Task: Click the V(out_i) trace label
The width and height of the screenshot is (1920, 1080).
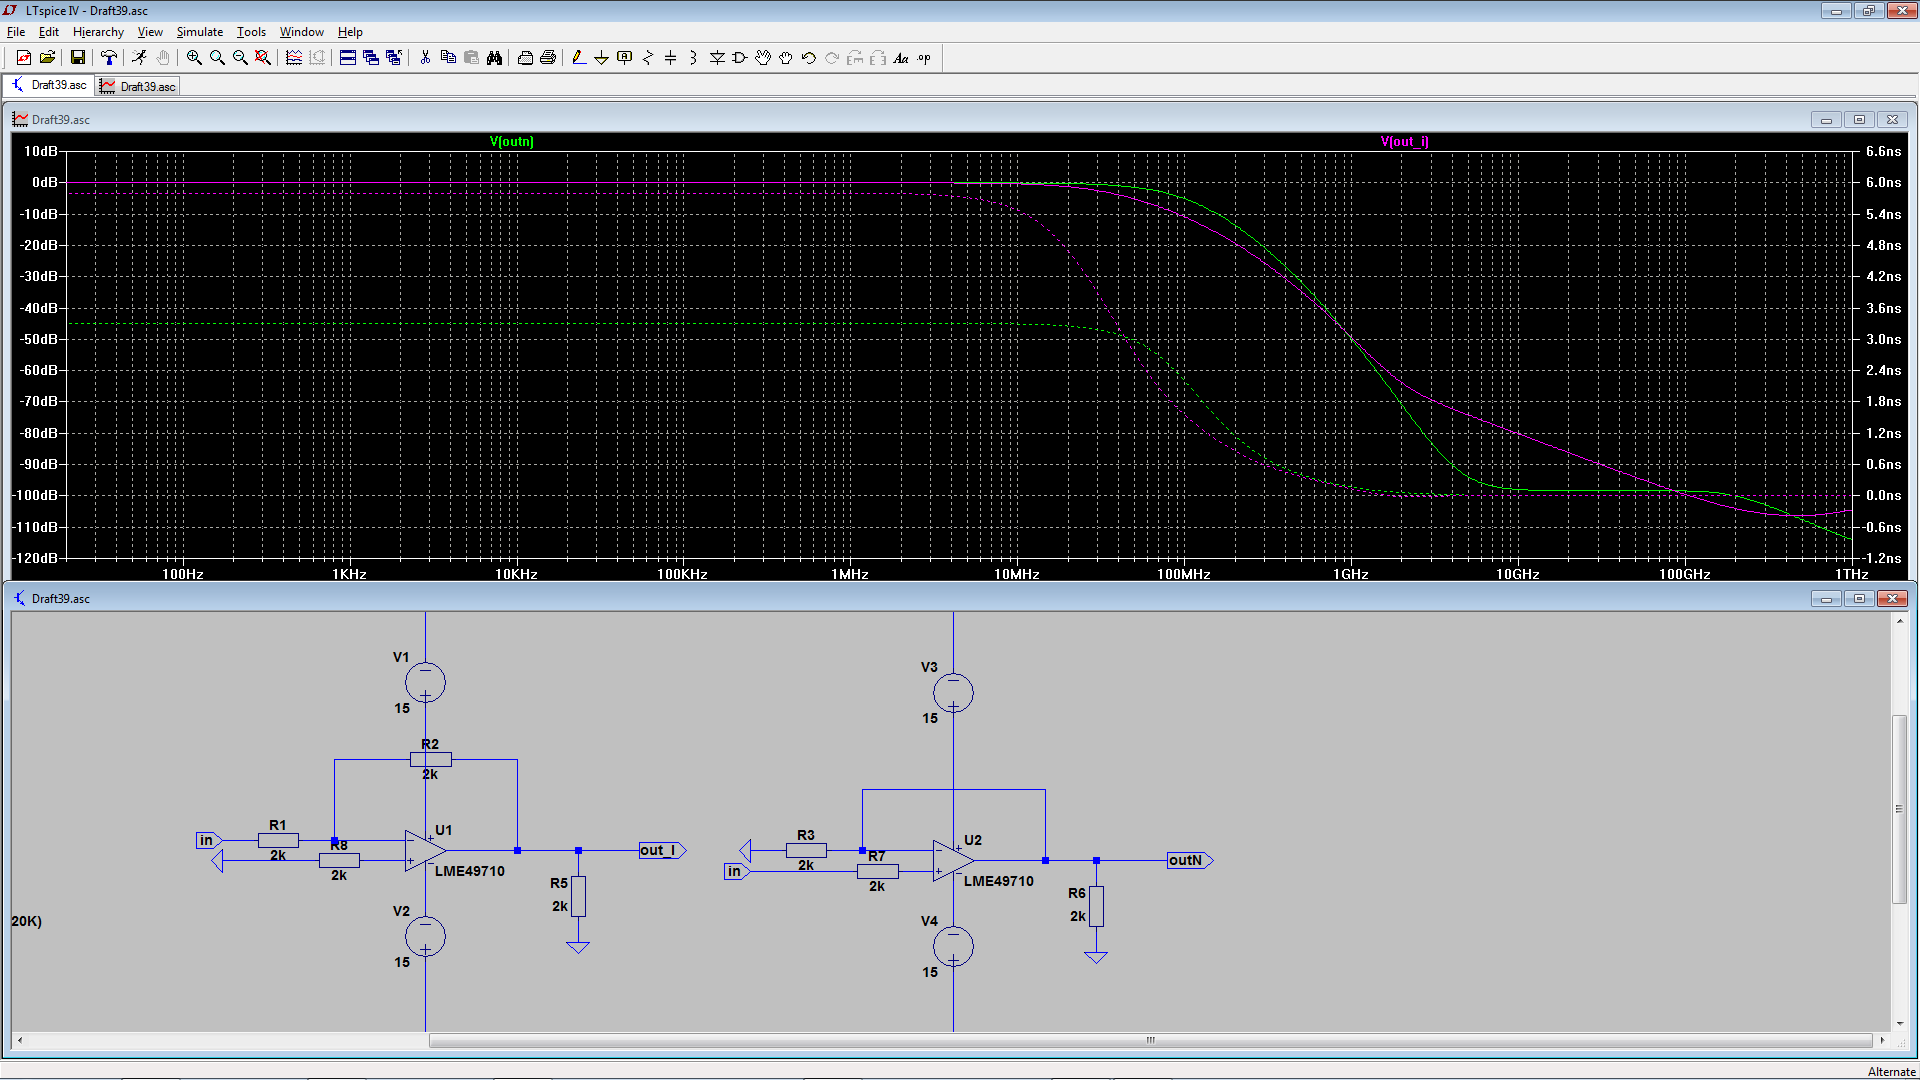Action: tap(1404, 142)
